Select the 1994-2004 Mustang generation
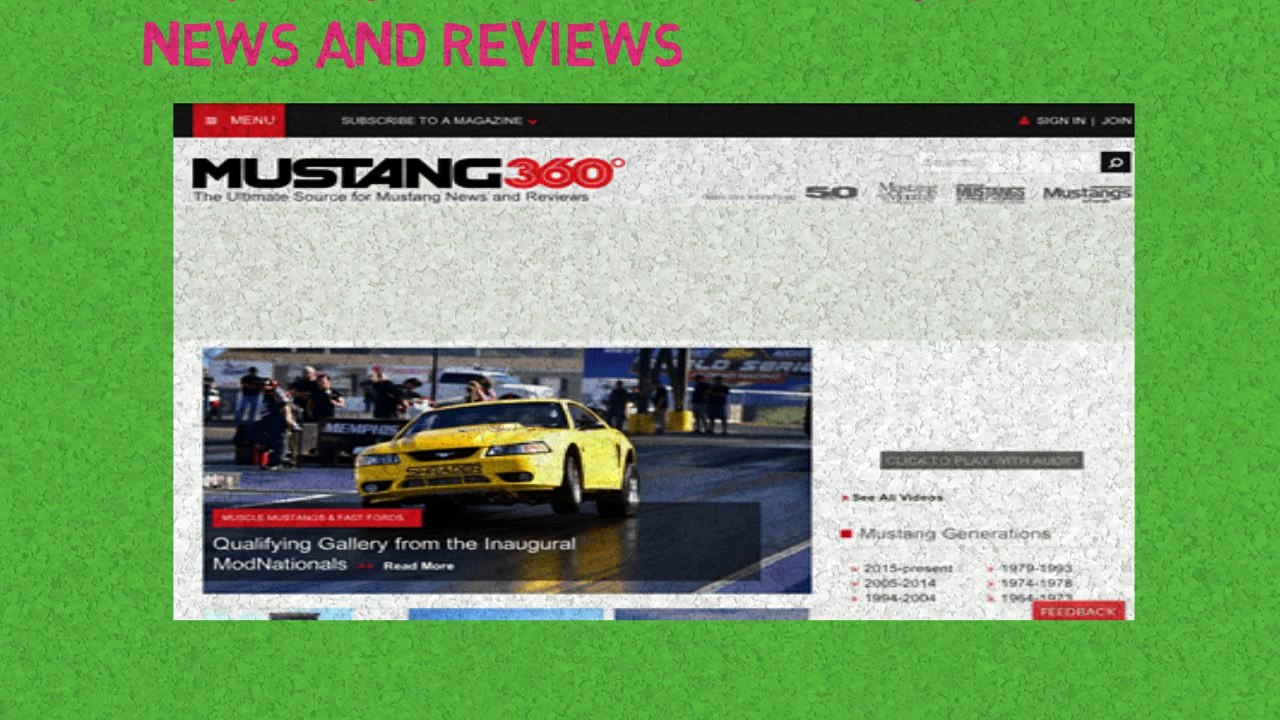The width and height of the screenshot is (1280, 720). 899,598
